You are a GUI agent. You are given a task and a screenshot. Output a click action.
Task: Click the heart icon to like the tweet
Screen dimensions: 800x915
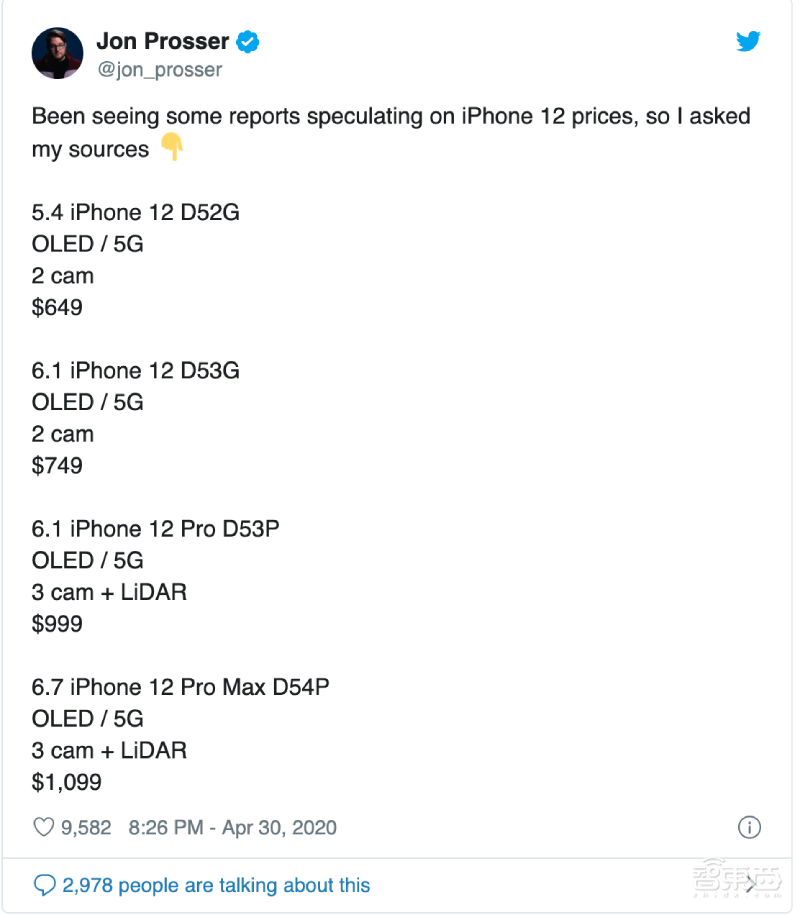tap(43, 827)
